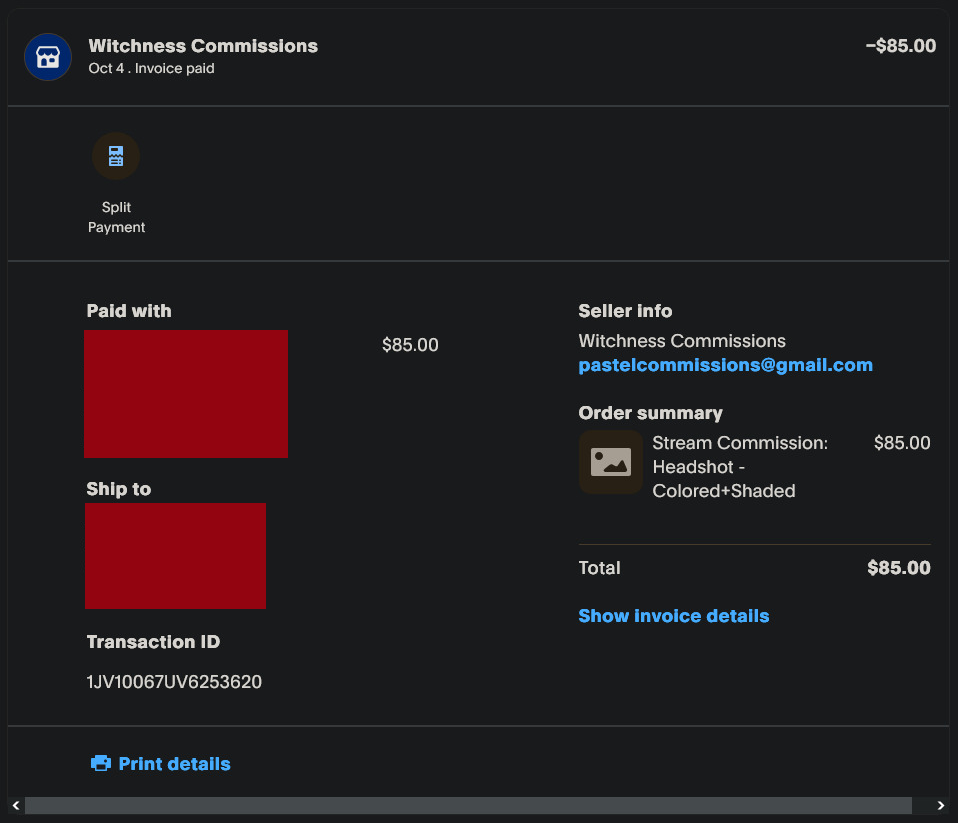This screenshot has height=823, width=958.
Task: Click the merchant storefront icon beside Witchness Commissions
Action: pos(48,57)
